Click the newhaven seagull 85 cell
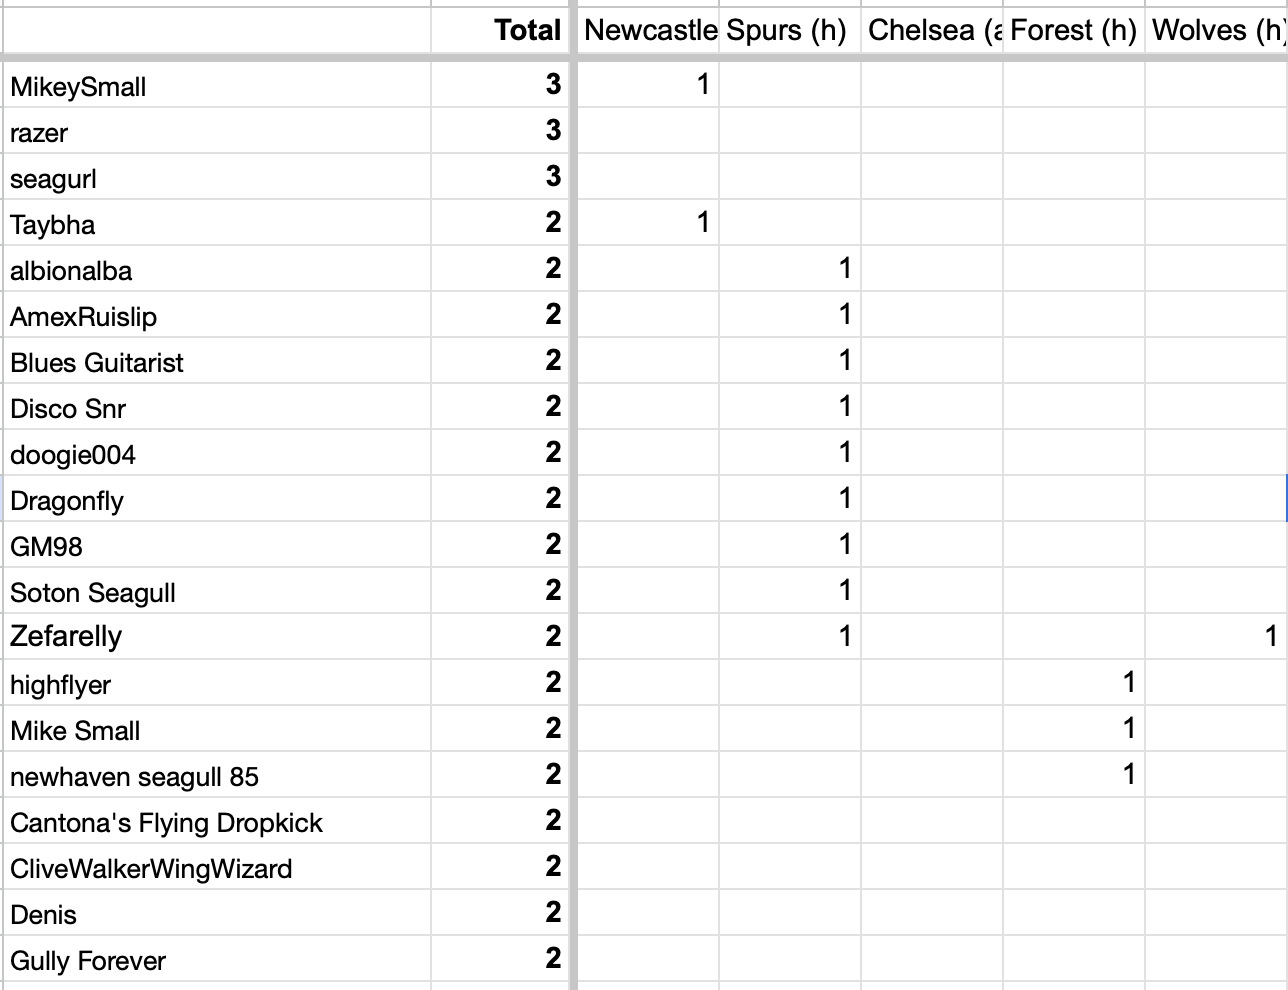Image resolution: width=1288 pixels, height=990 pixels. tap(217, 775)
